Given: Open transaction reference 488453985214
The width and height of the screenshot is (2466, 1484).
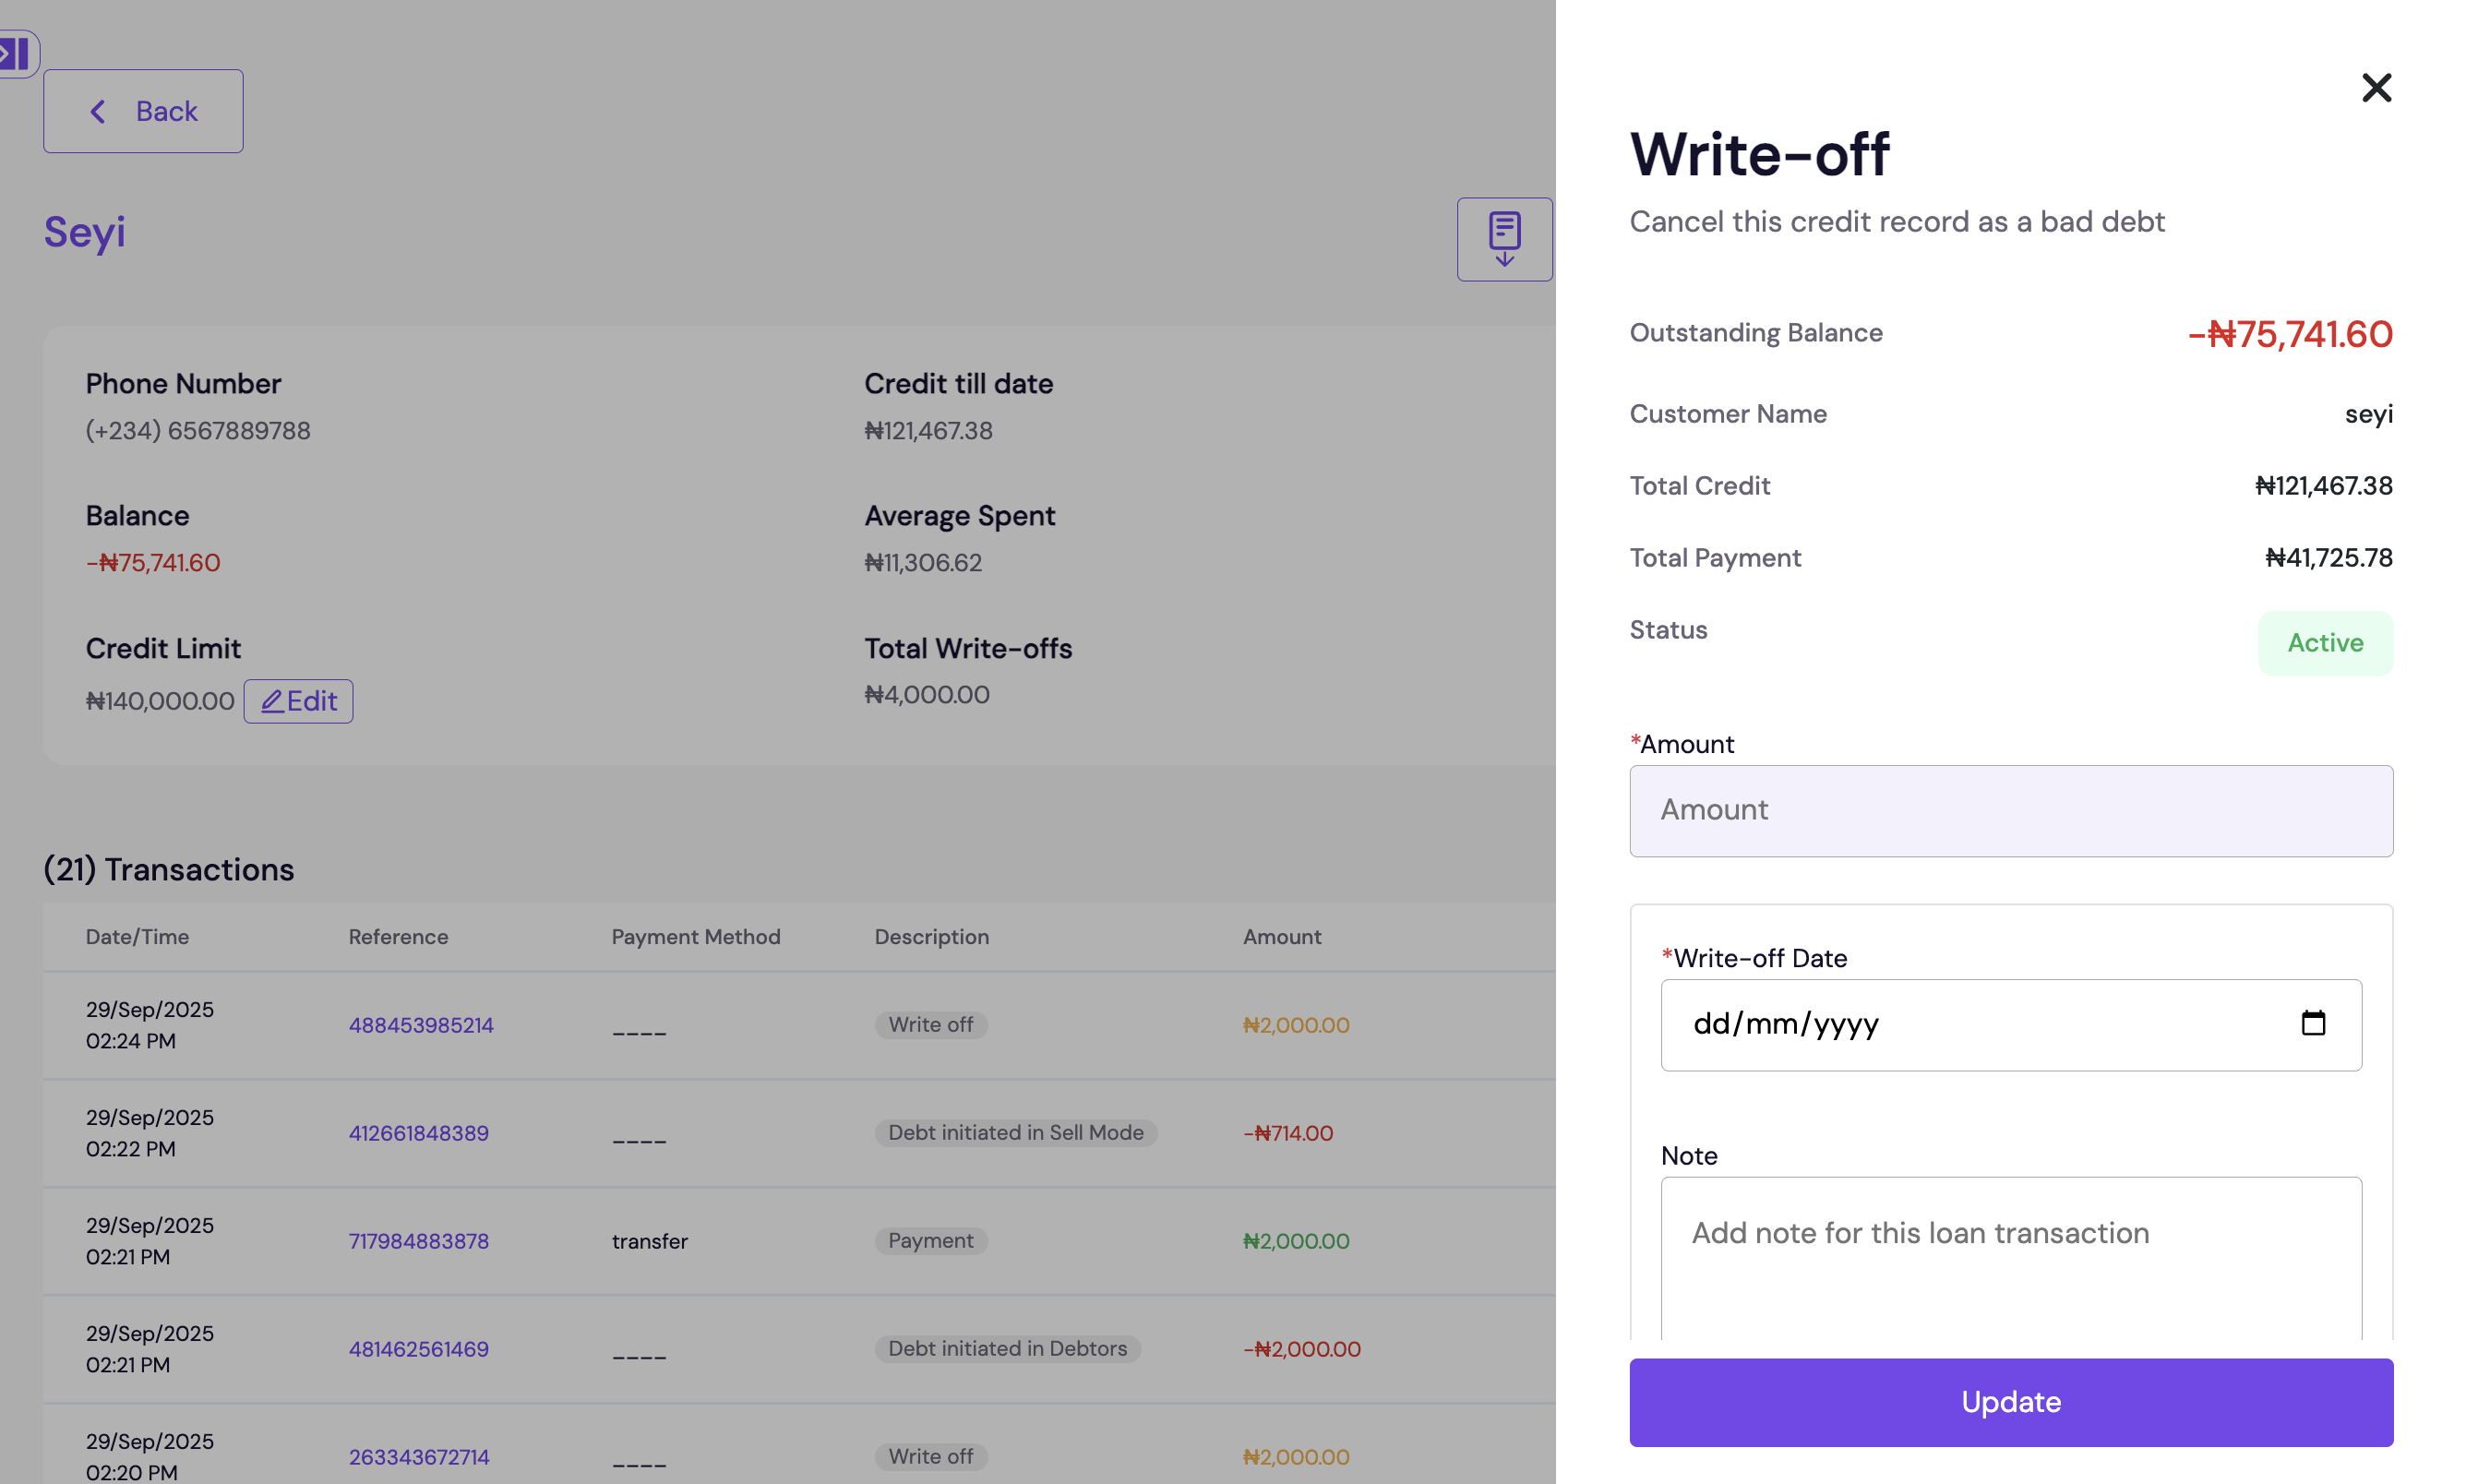Looking at the screenshot, I should tap(421, 1025).
